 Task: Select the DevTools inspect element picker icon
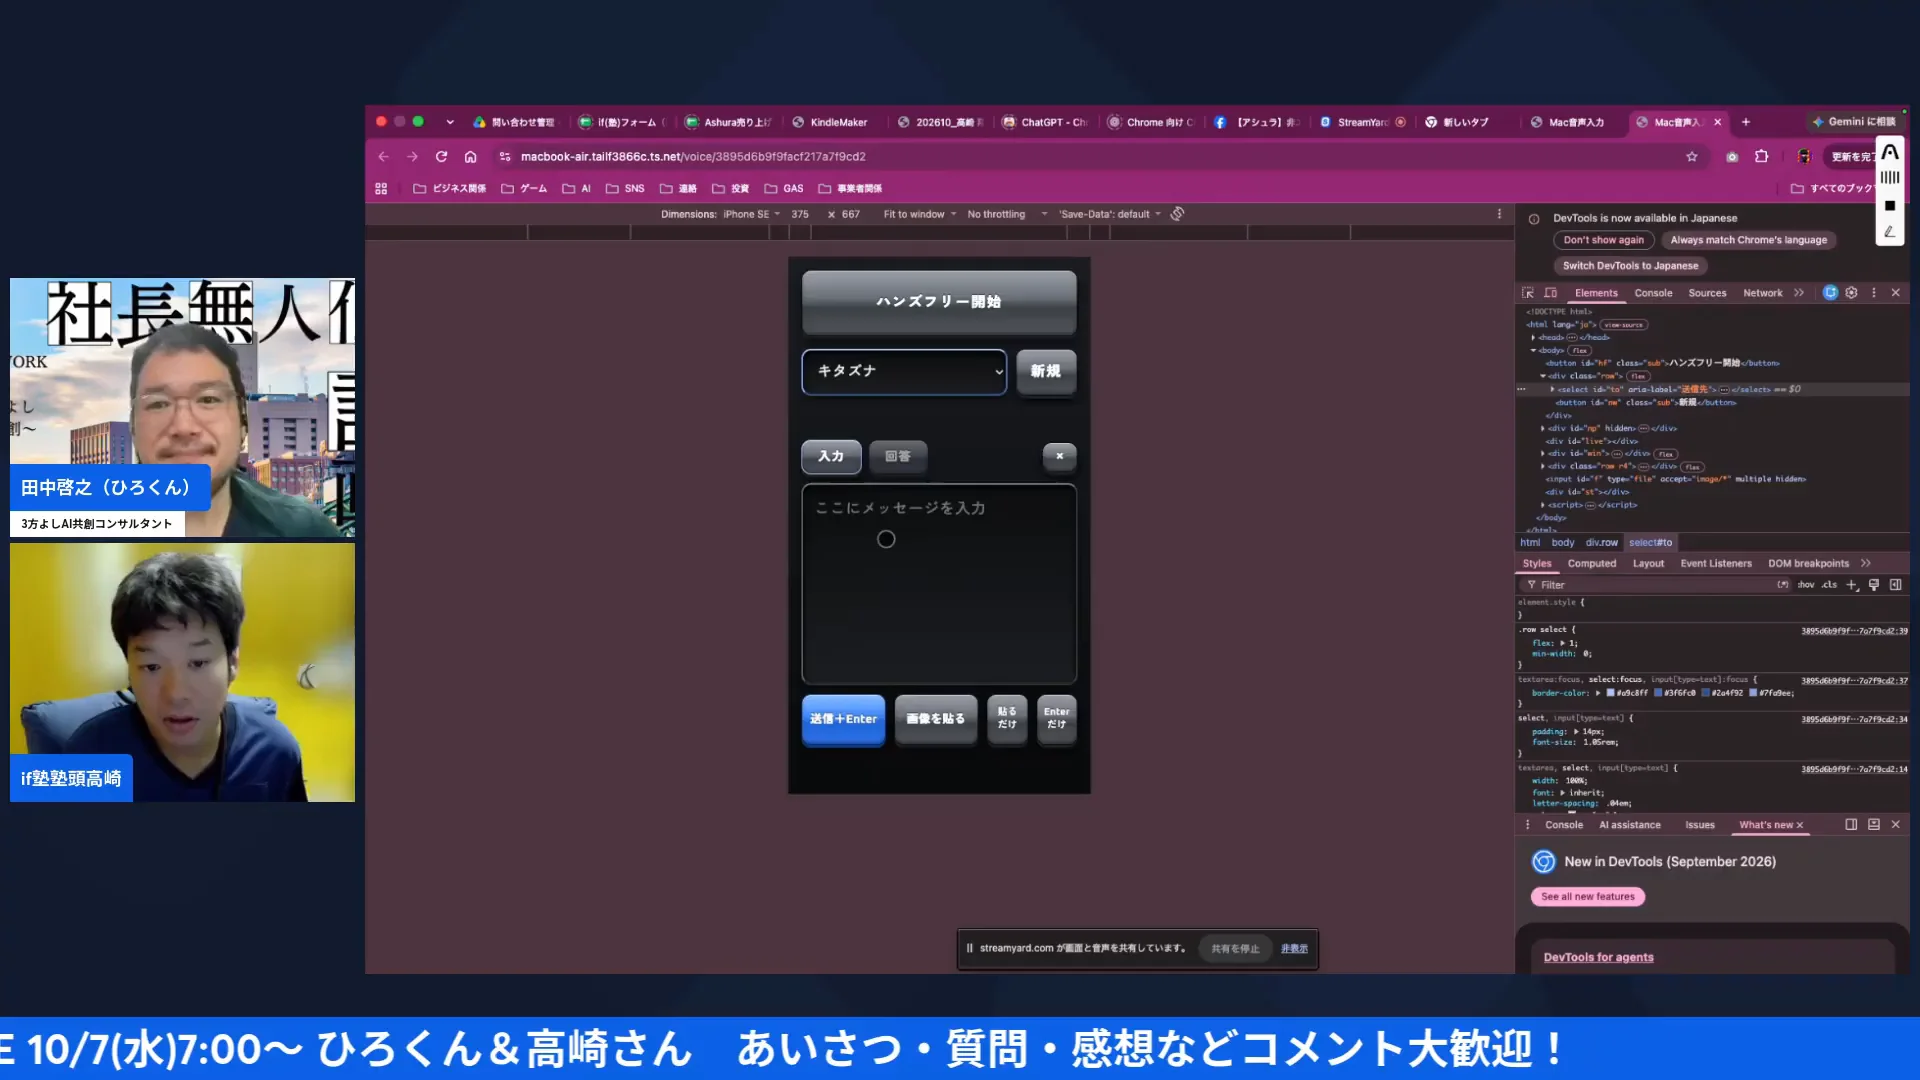click(x=1528, y=293)
